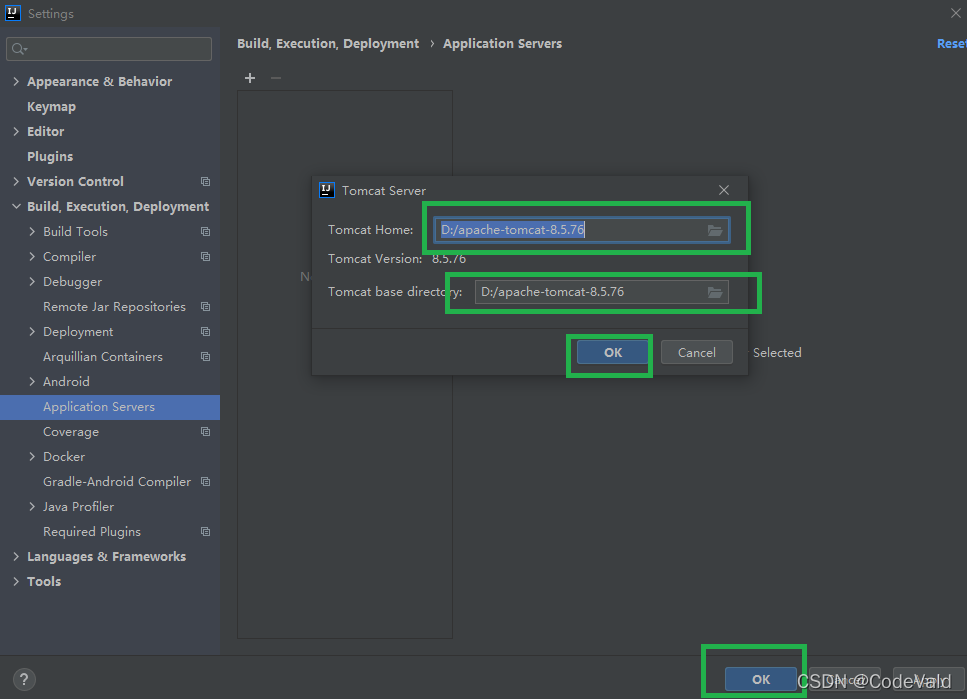Confirm Tomcat Server dialog with OK
The width and height of the screenshot is (967, 699).
coord(612,352)
